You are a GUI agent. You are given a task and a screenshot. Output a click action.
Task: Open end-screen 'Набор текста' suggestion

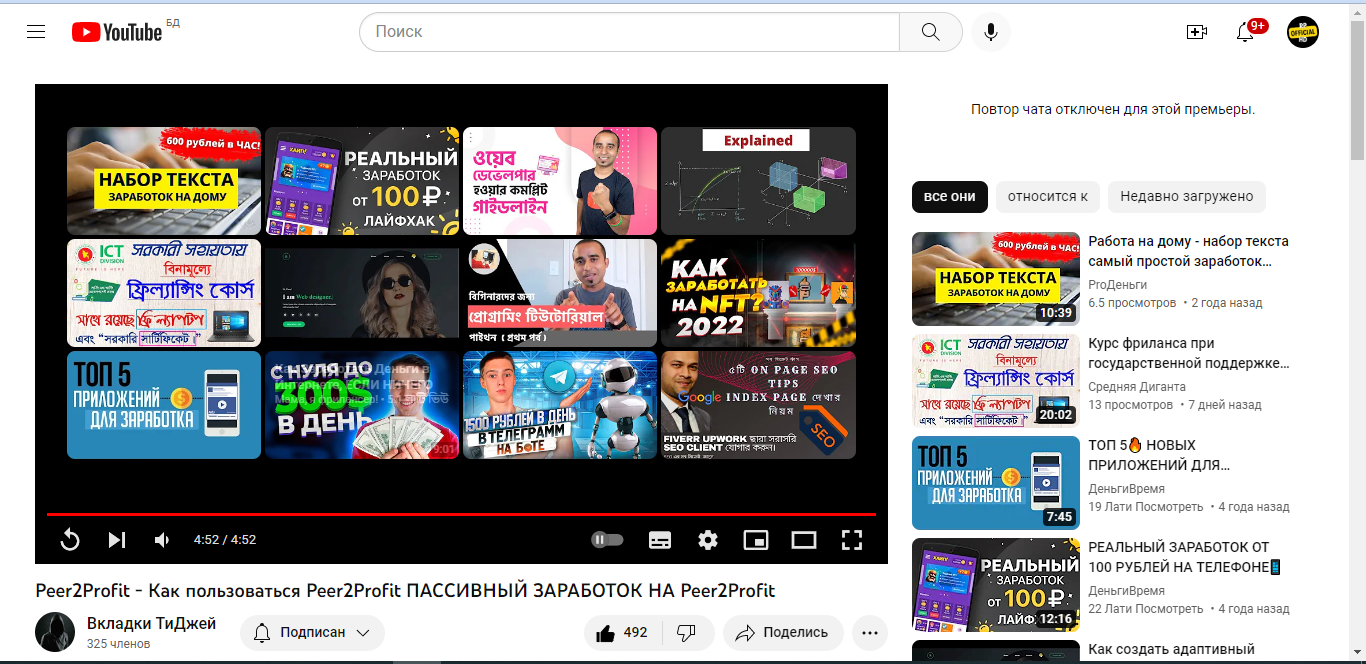tap(164, 181)
